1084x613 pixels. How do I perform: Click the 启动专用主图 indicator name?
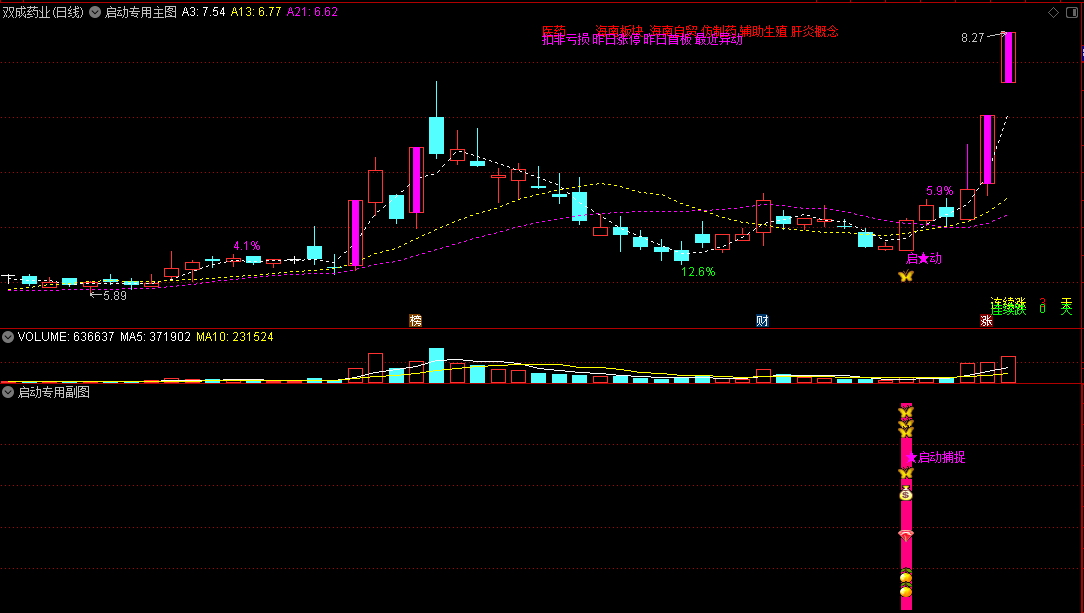(140, 12)
